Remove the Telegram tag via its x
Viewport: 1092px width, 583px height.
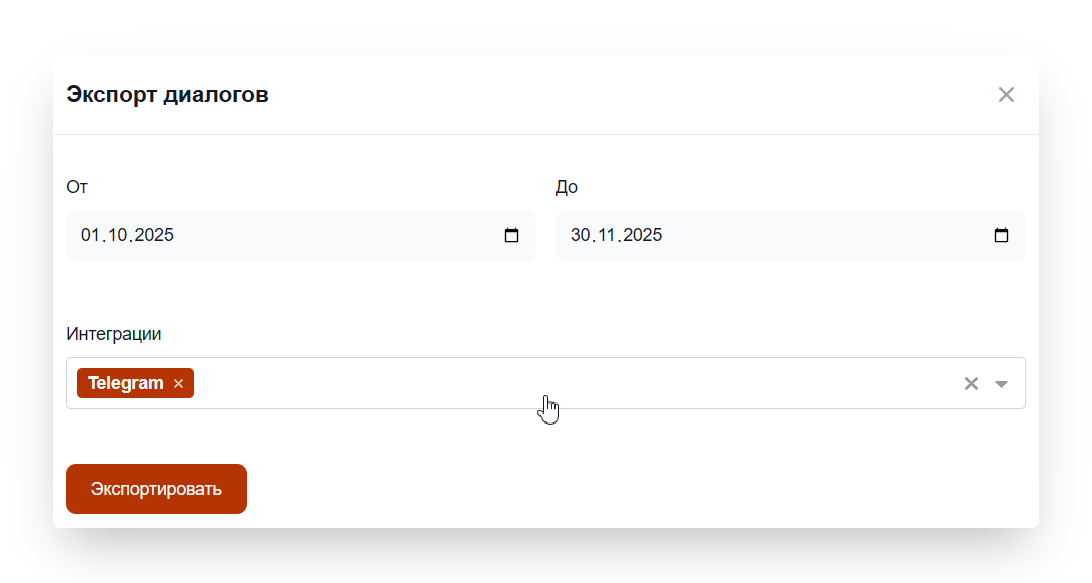point(178,384)
